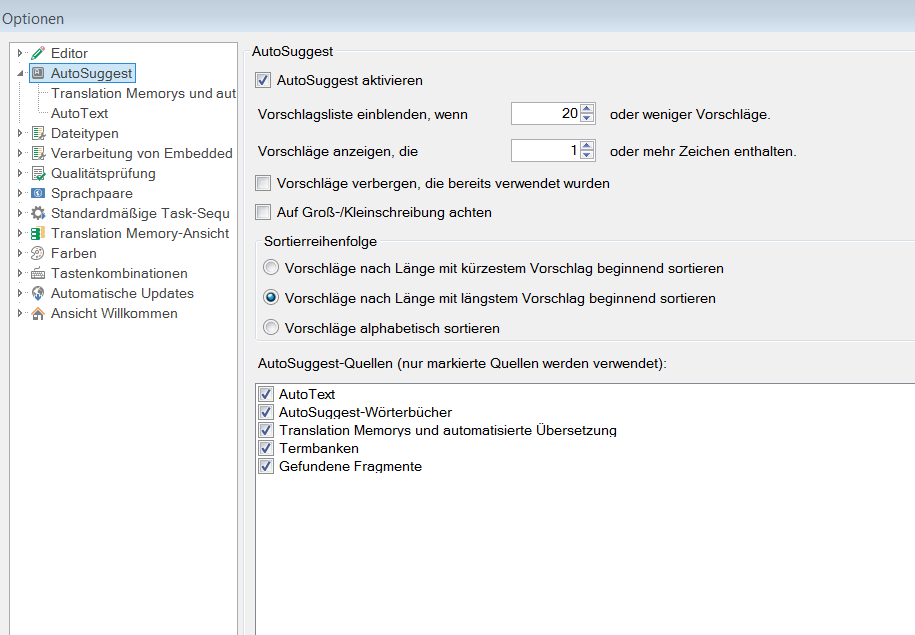The image size is (915, 635).
Task: Expand the Dateitypen tree node
Action: coord(20,133)
